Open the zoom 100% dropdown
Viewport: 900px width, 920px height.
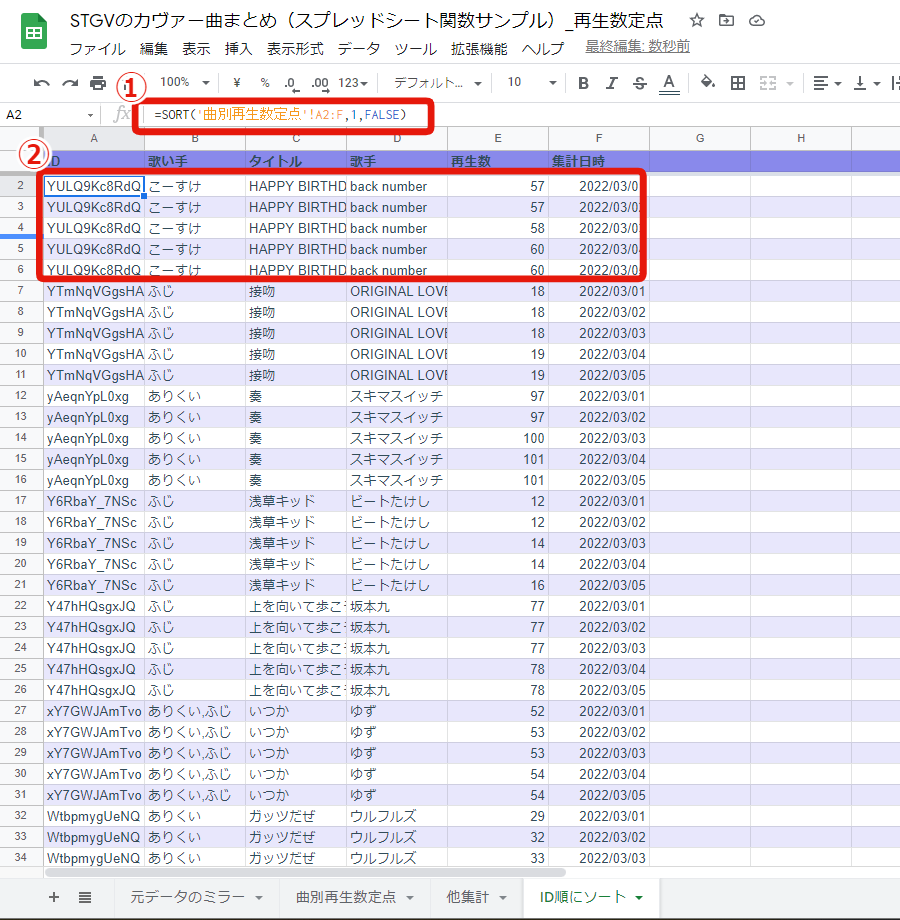[185, 83]
